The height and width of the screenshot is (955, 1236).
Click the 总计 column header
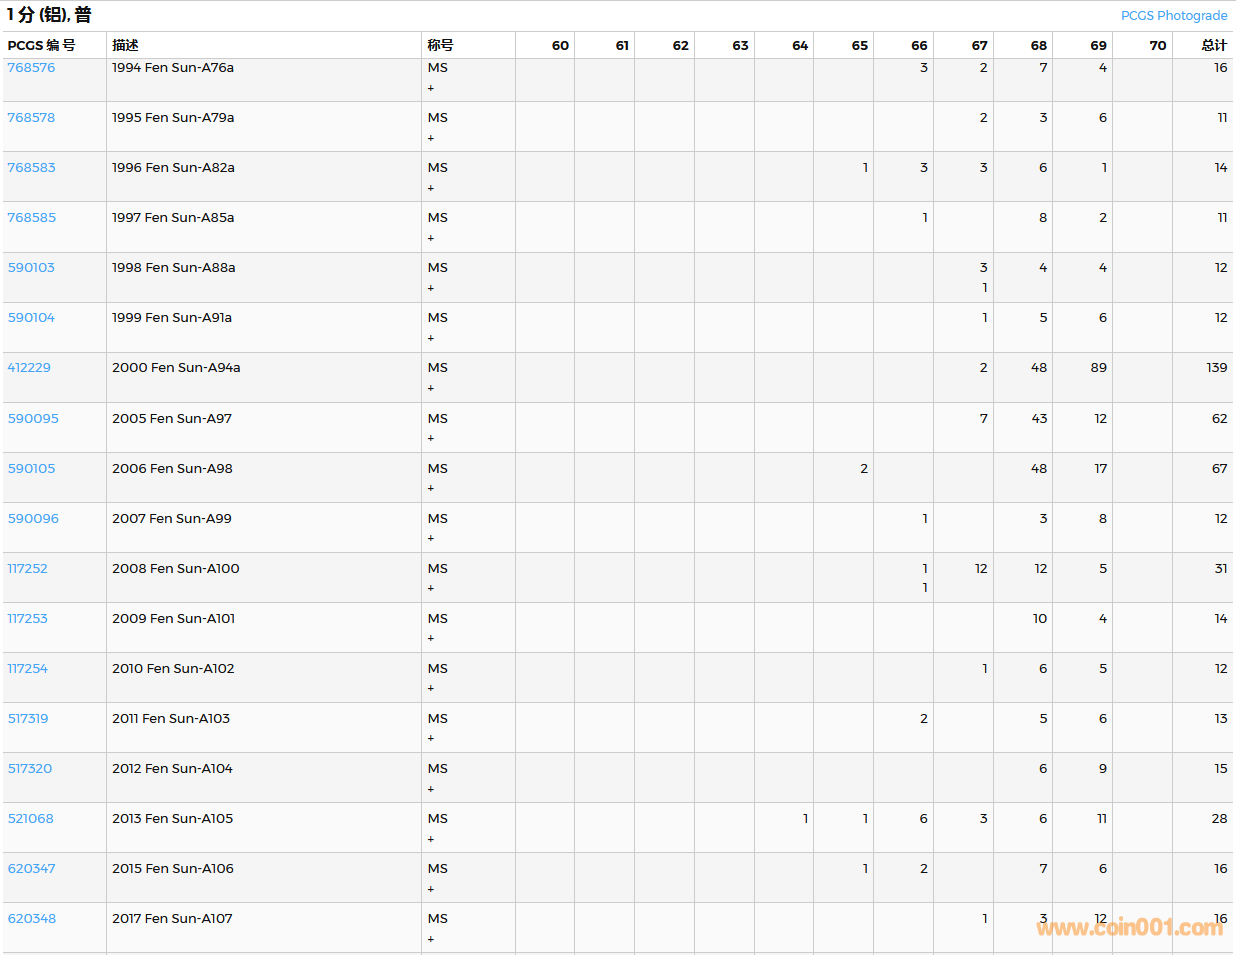tap(1213, 45)
